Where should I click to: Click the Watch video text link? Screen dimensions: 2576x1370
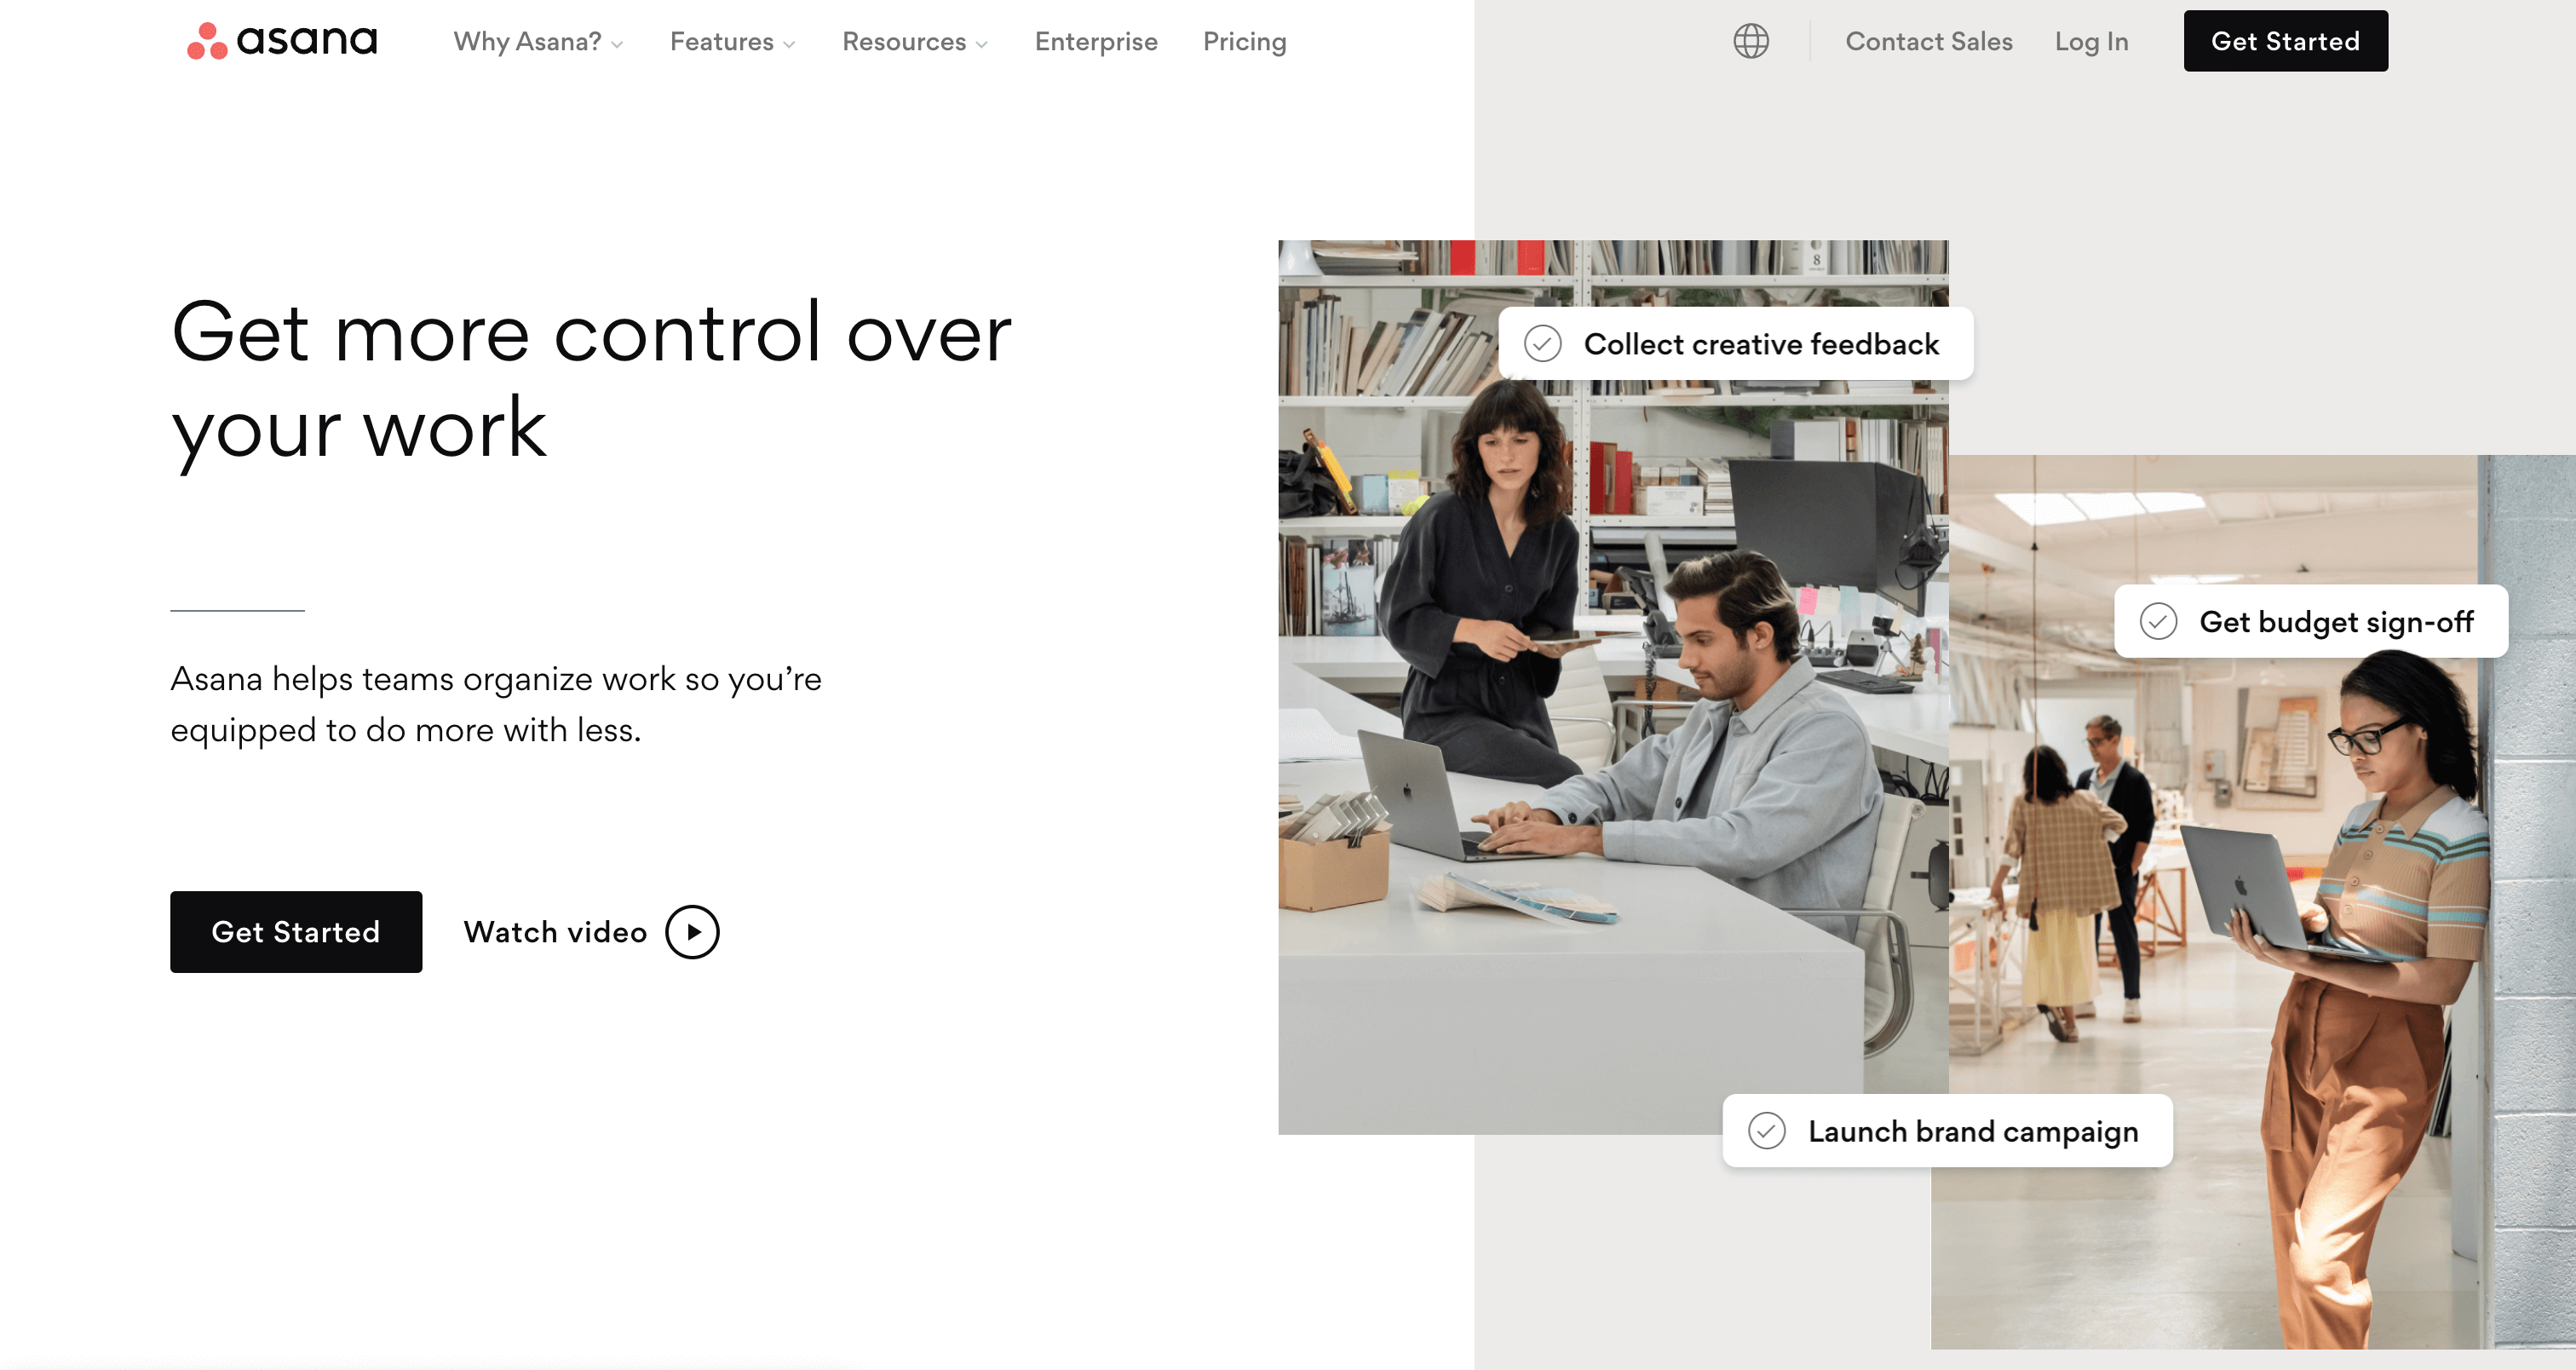tap(555, 932)
